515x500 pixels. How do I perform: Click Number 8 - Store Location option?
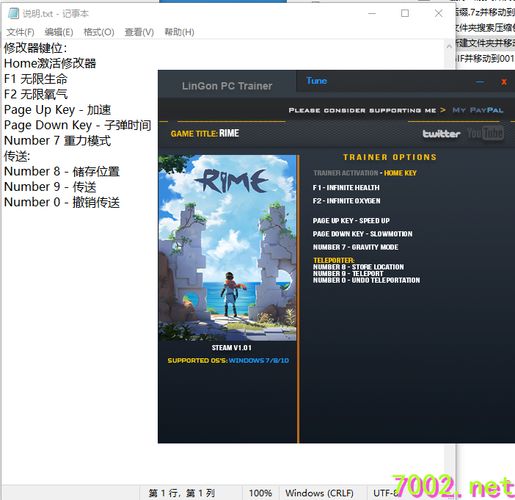(x=358, y=267)
